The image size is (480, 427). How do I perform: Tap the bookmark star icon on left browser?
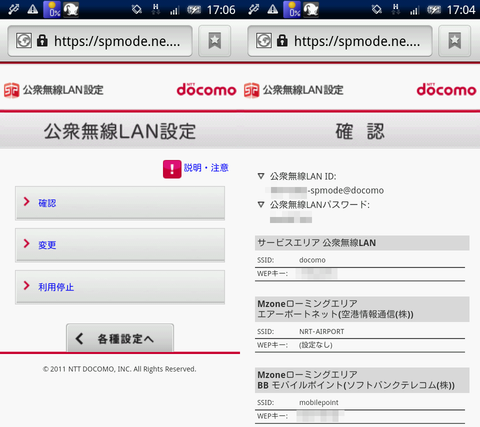(215, 41)
